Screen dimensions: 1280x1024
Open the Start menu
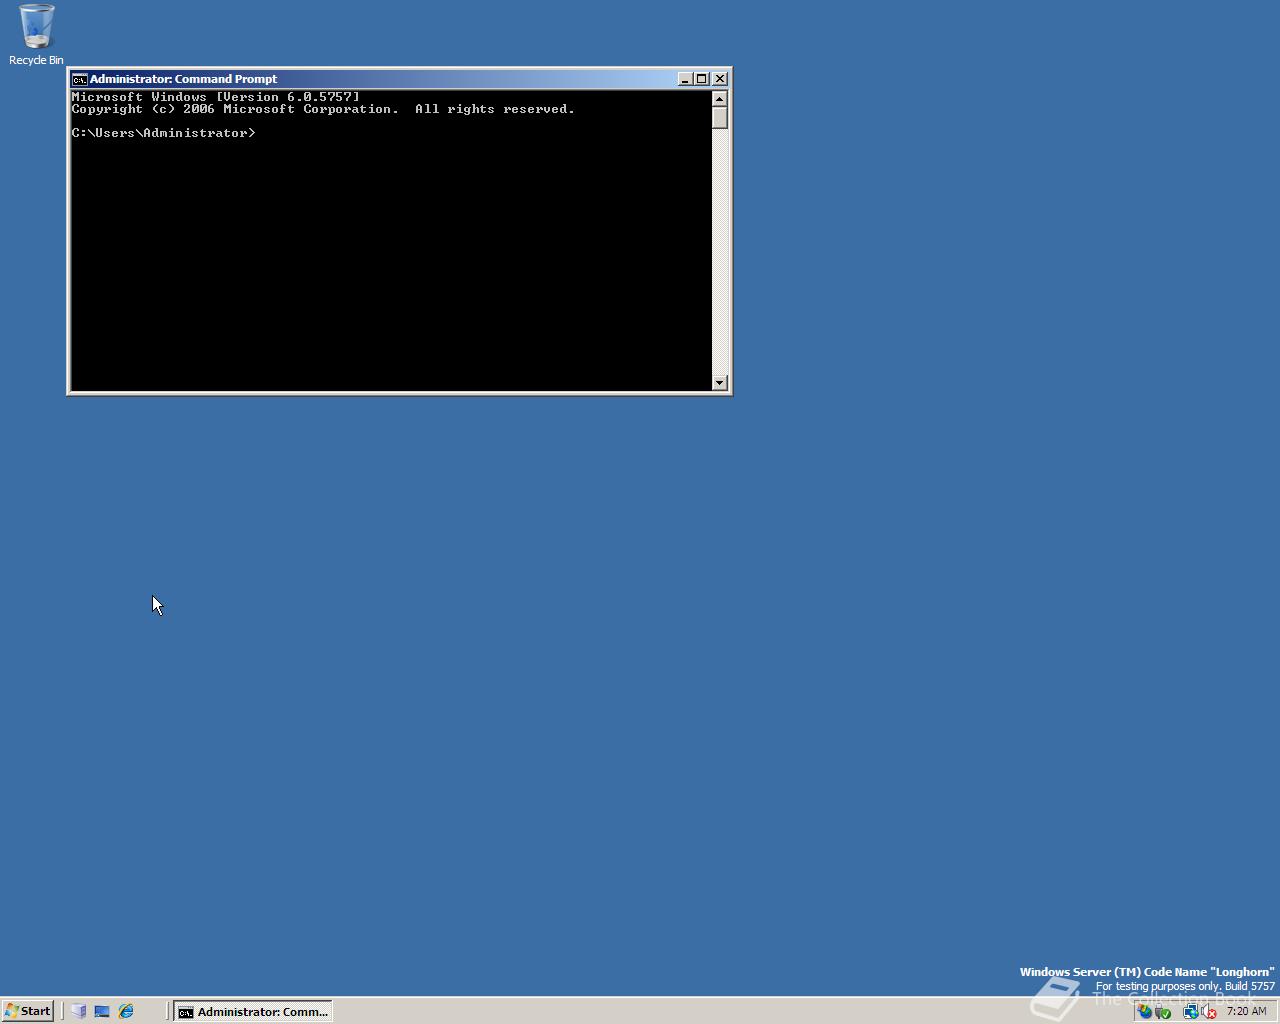[27, 1011]
